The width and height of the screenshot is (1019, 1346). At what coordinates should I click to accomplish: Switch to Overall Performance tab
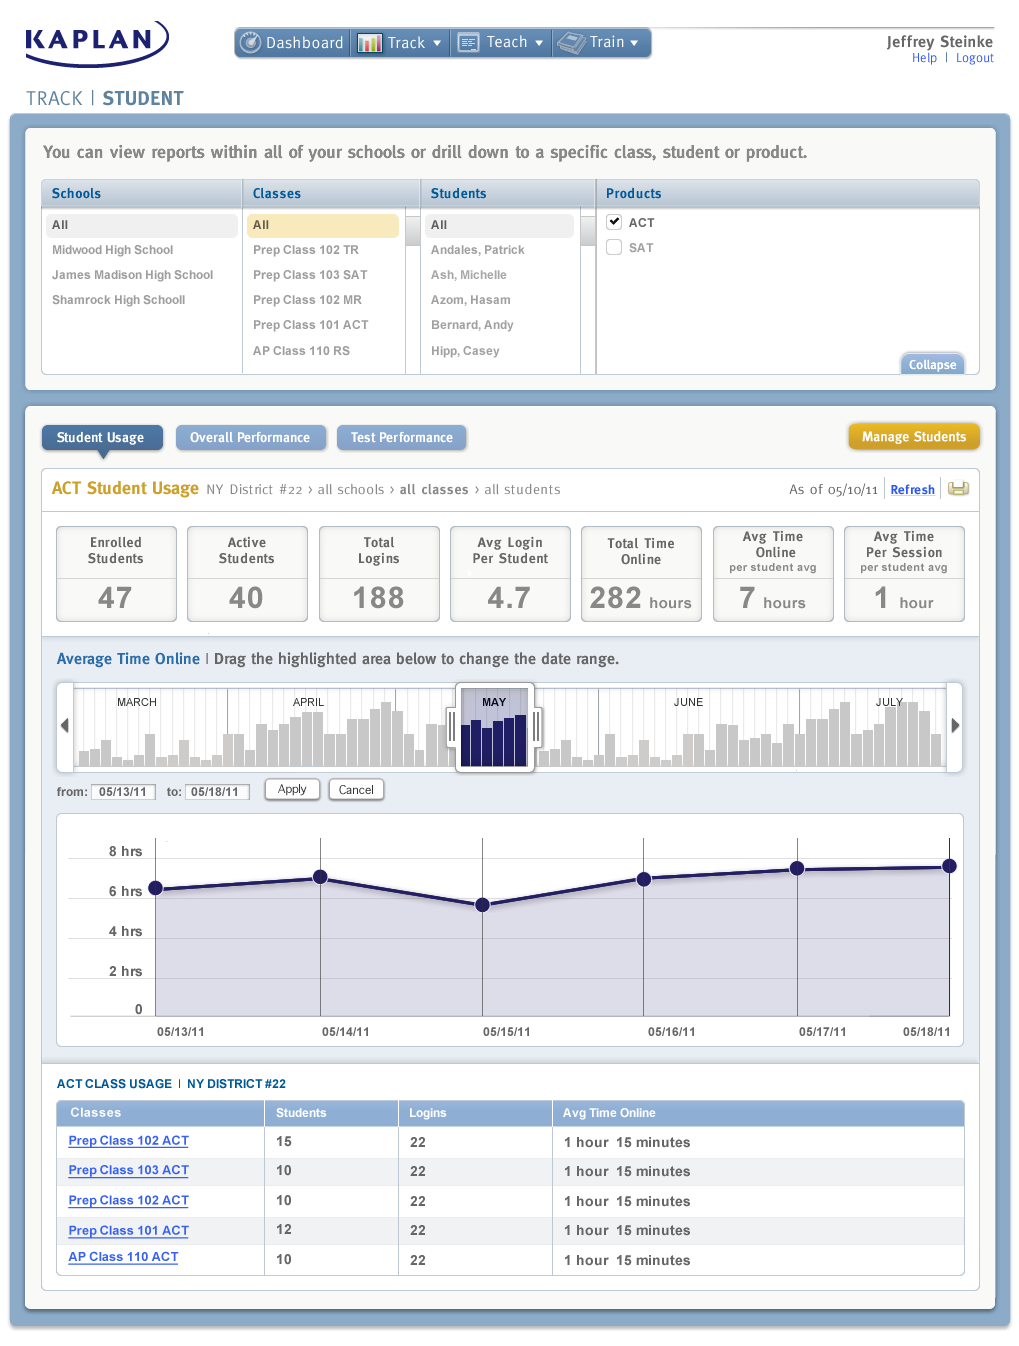point(250,438)
